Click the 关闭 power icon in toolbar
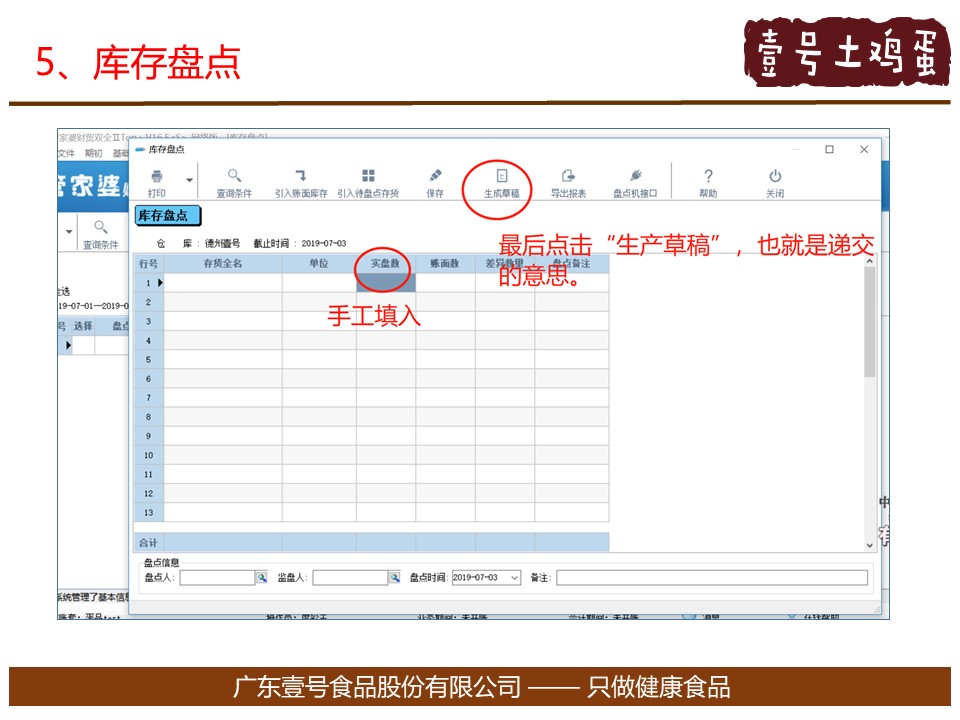The height and width of the screenshot is (720, 960). click(775, 177)
